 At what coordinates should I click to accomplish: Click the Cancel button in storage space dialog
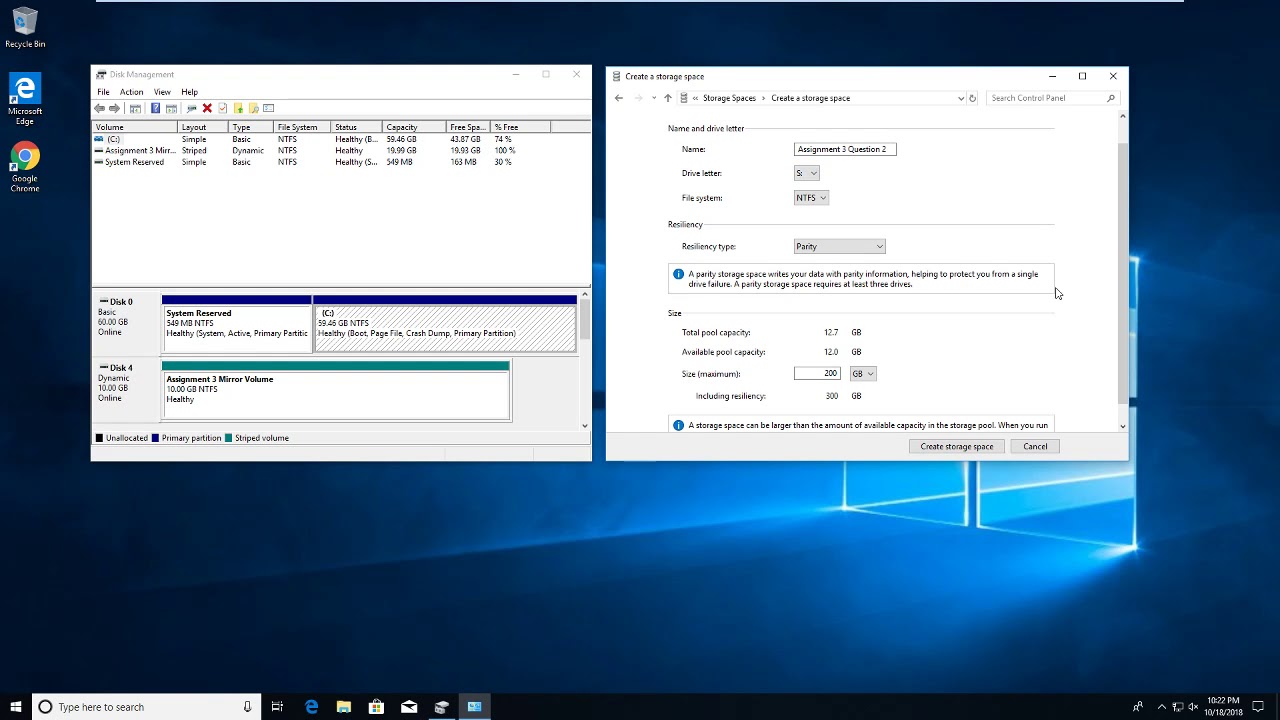1035,447
